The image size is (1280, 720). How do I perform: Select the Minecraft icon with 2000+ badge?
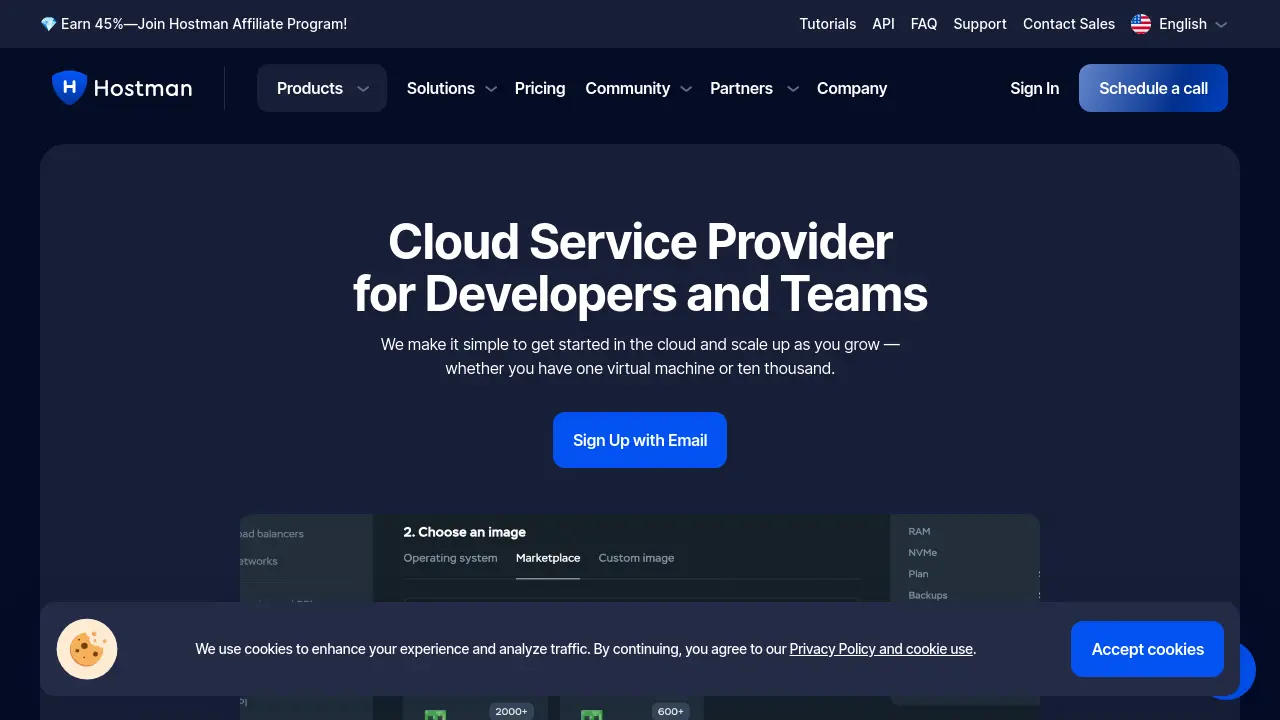(435, 713)
